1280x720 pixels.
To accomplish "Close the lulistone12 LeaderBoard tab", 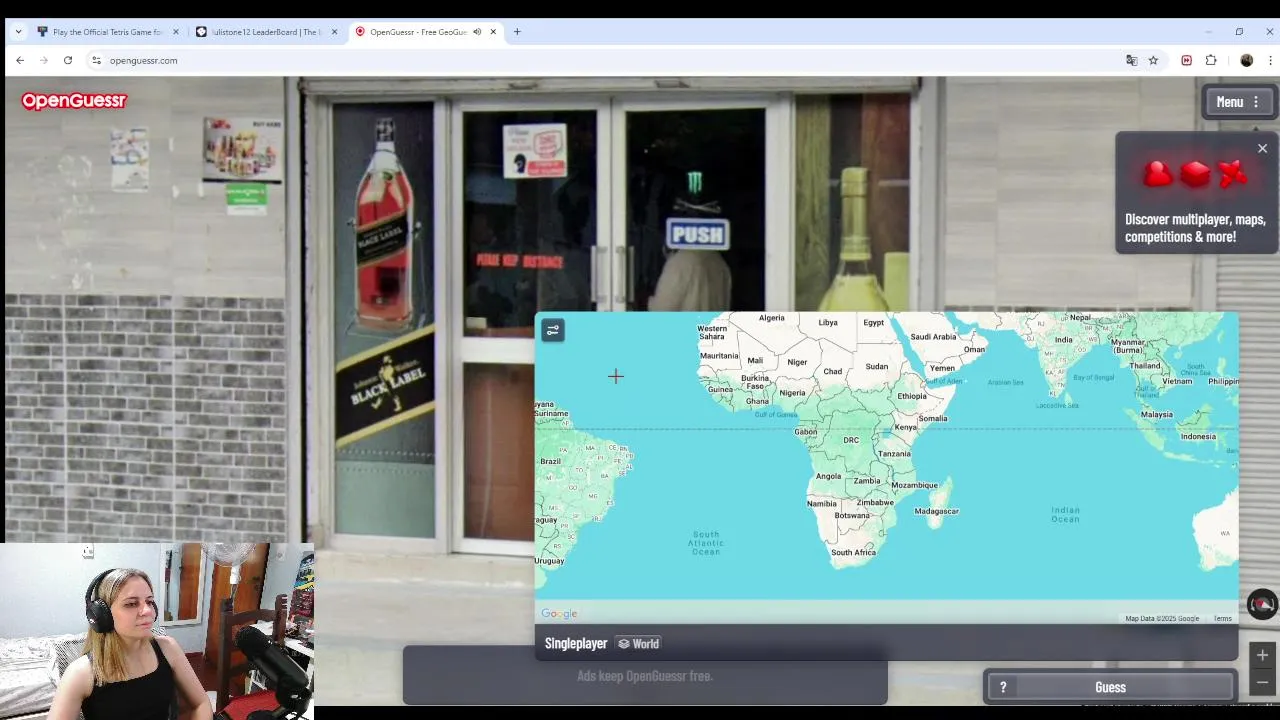I will coord(334,32).
